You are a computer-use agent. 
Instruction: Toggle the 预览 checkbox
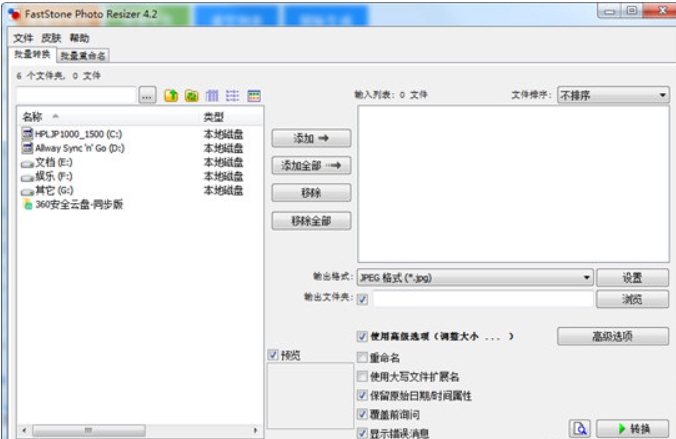click(272, 355)
